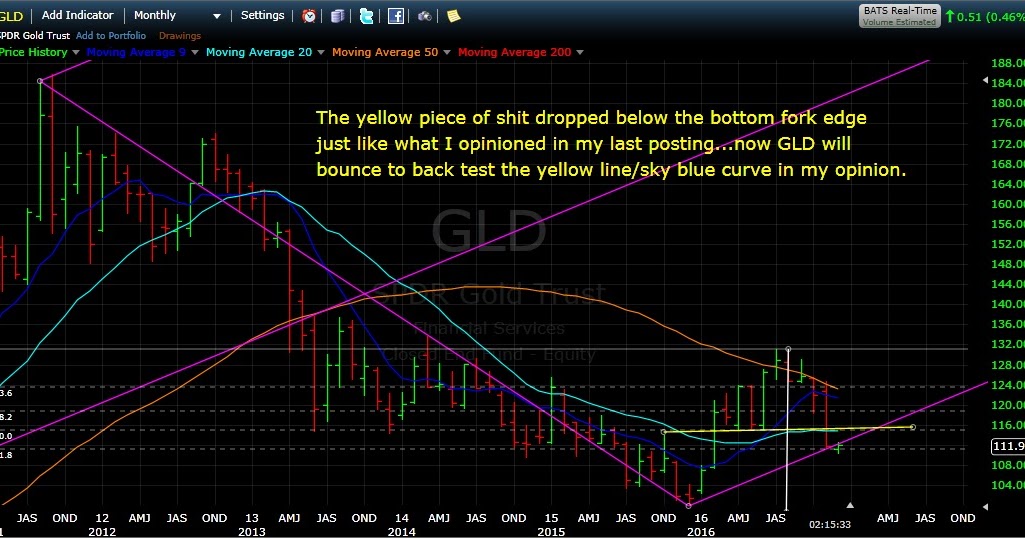Click the Moving Average 200 label
The width and height of the screenshot is (1025, 538).
[x=514, y=52]
